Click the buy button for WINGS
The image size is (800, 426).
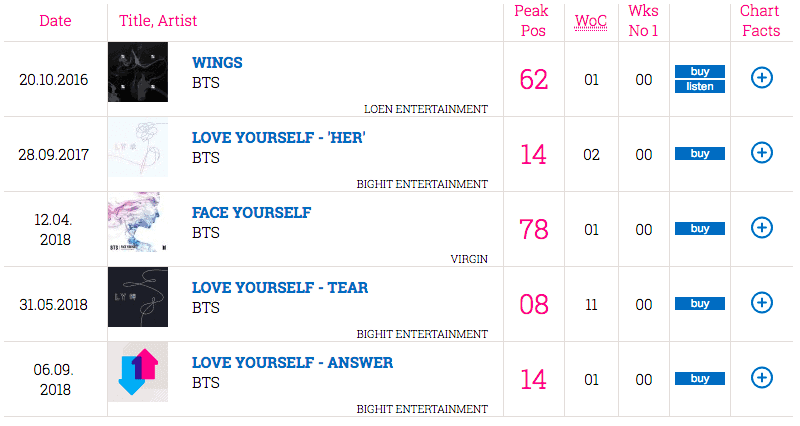(x=700, y=71)
